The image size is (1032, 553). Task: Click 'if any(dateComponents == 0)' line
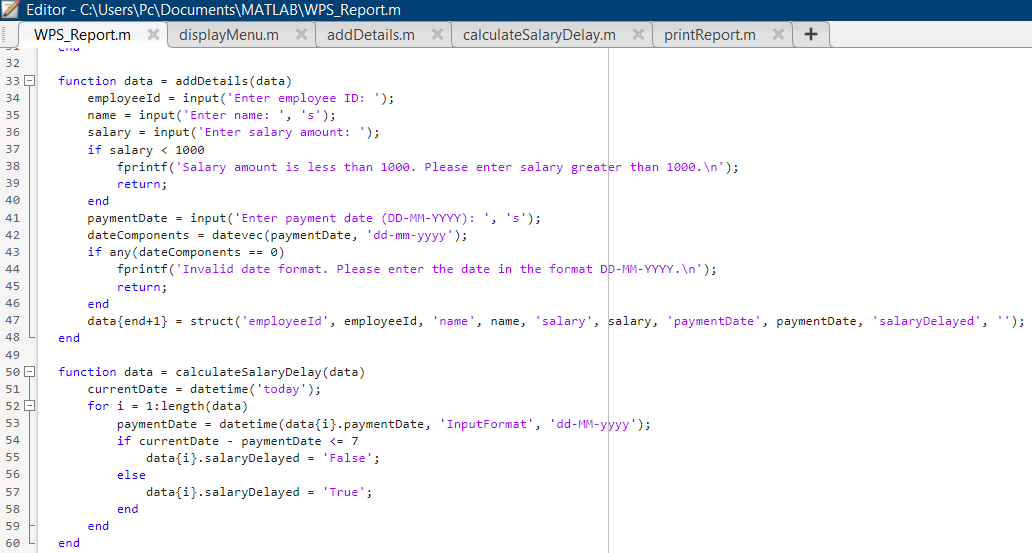pos(186,252)
